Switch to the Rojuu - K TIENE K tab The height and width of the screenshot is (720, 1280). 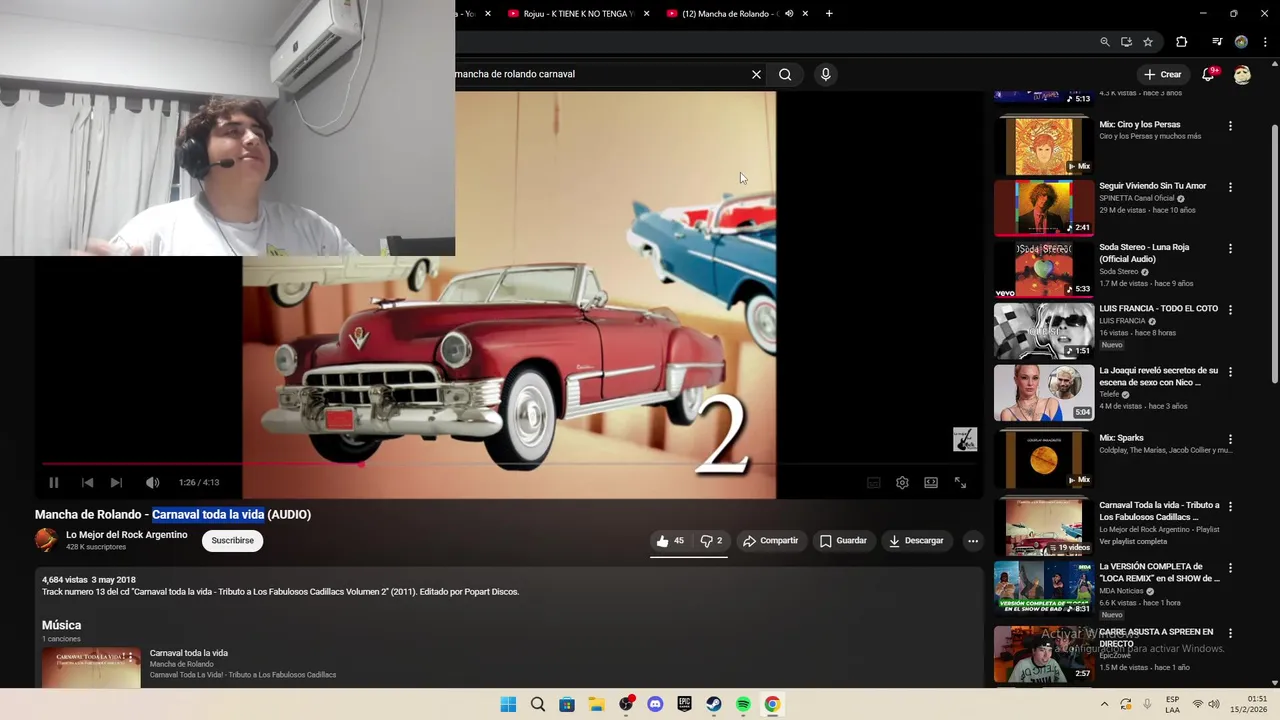click(x=570, y=14)
